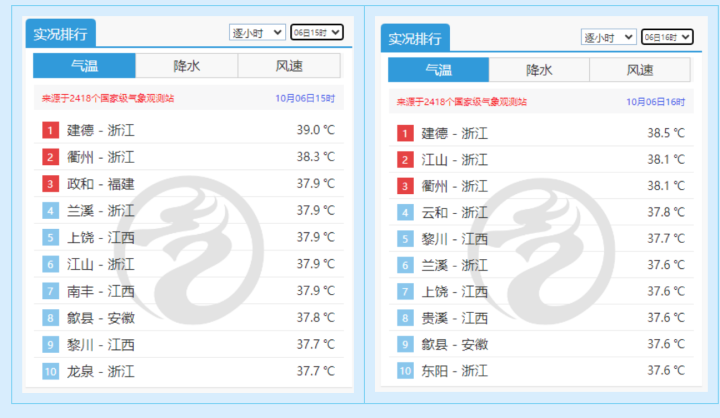
Task: Open the 06日16时 time dropdown
Action: (x=668, y=37)
